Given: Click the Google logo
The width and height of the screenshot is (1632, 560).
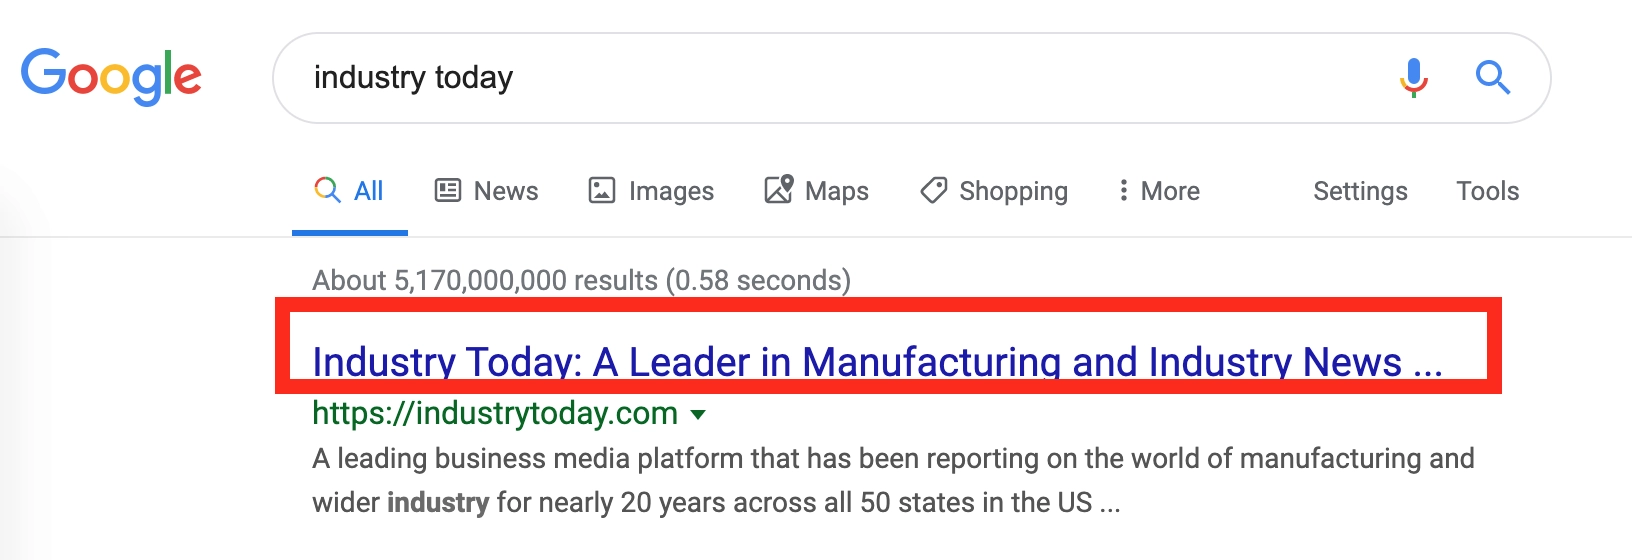Looking at the screenshot, I should point(111,76).
